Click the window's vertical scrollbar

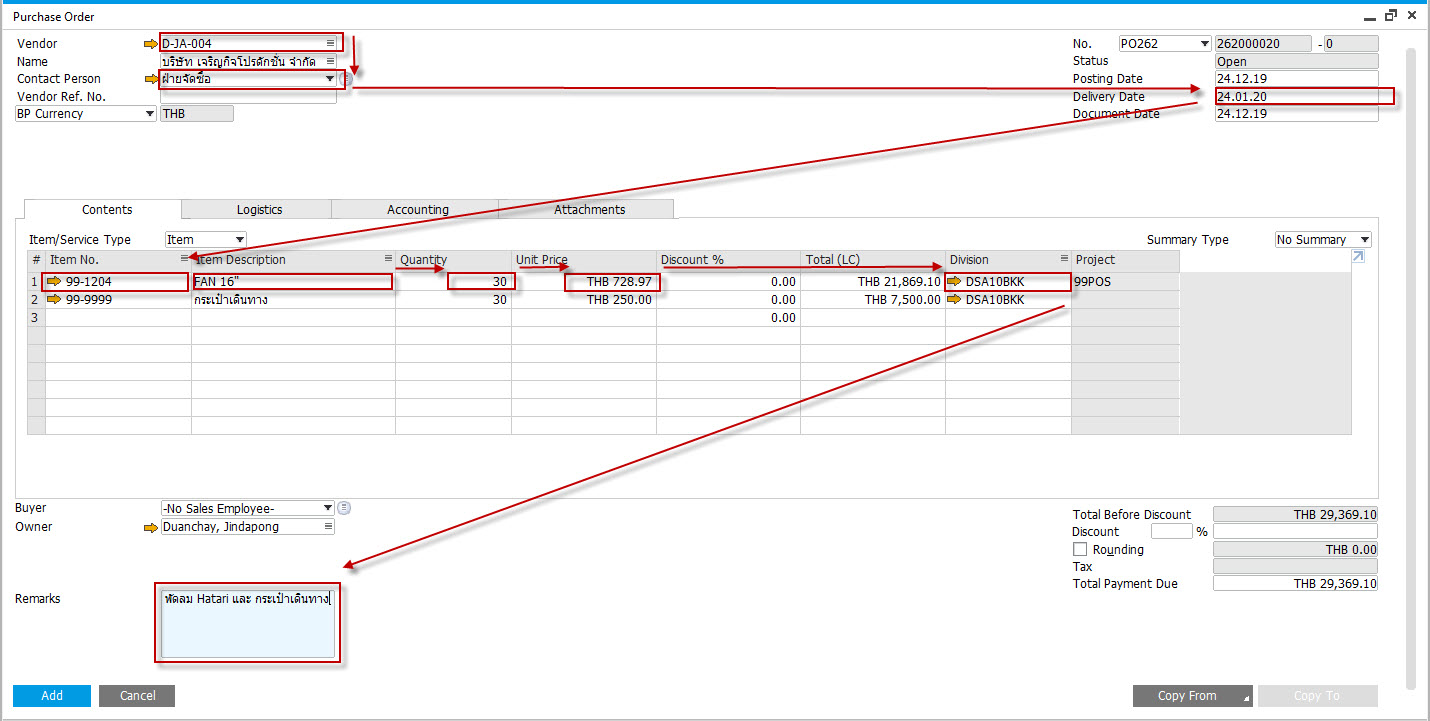click(1410, 369)
